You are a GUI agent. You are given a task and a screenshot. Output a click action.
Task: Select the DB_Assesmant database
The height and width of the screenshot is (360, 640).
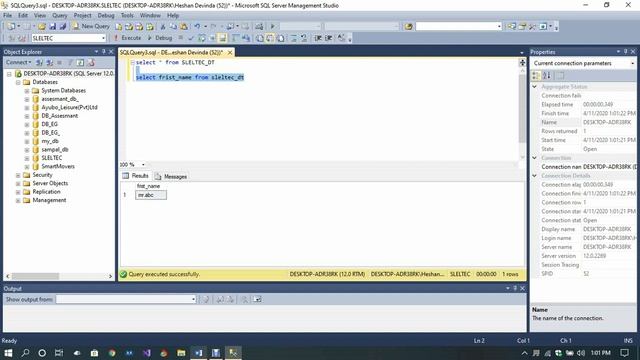(x=60, y=116)
